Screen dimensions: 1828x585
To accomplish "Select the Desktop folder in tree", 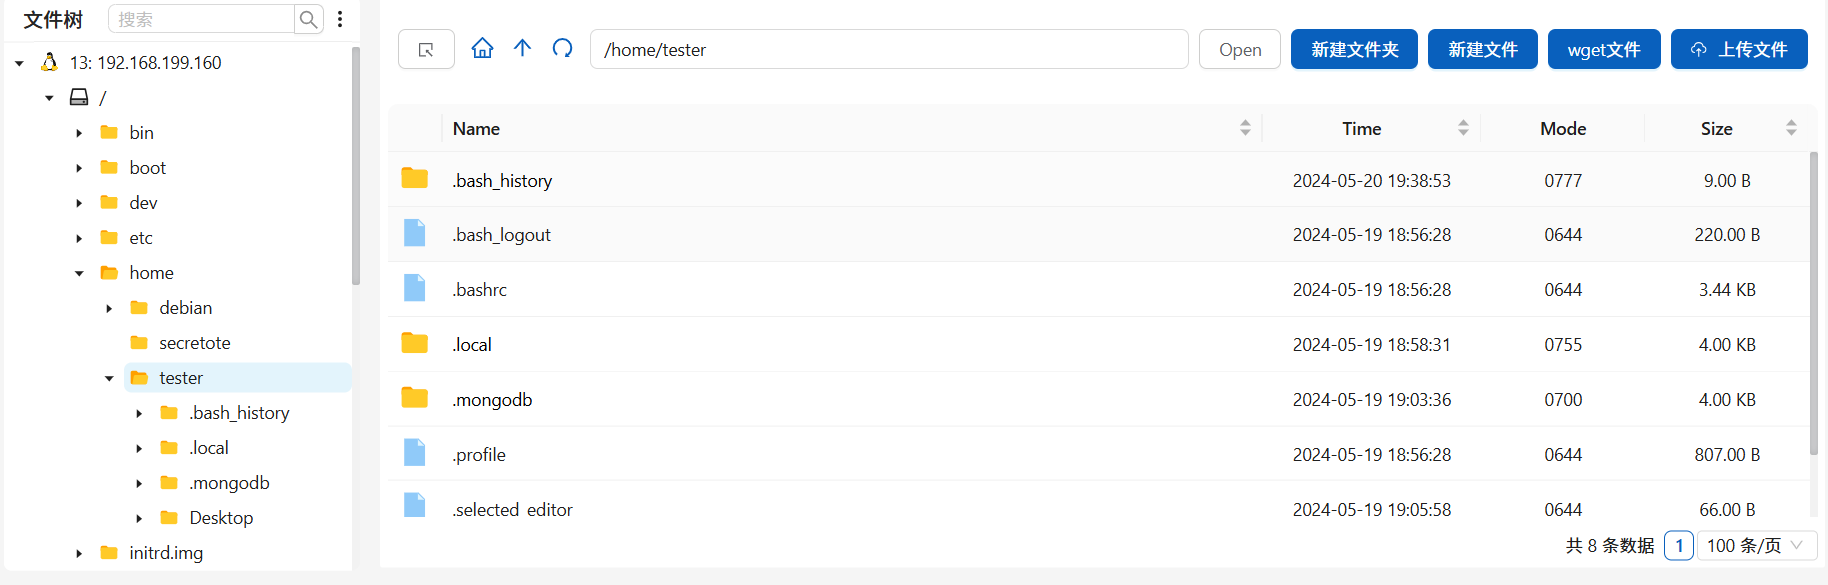I will pos(221,518).
